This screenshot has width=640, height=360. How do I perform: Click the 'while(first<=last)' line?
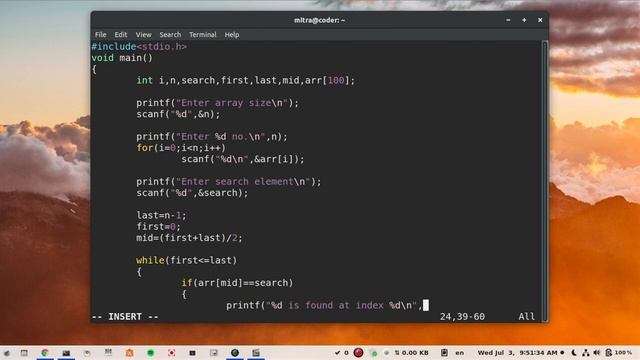(187, 260)
